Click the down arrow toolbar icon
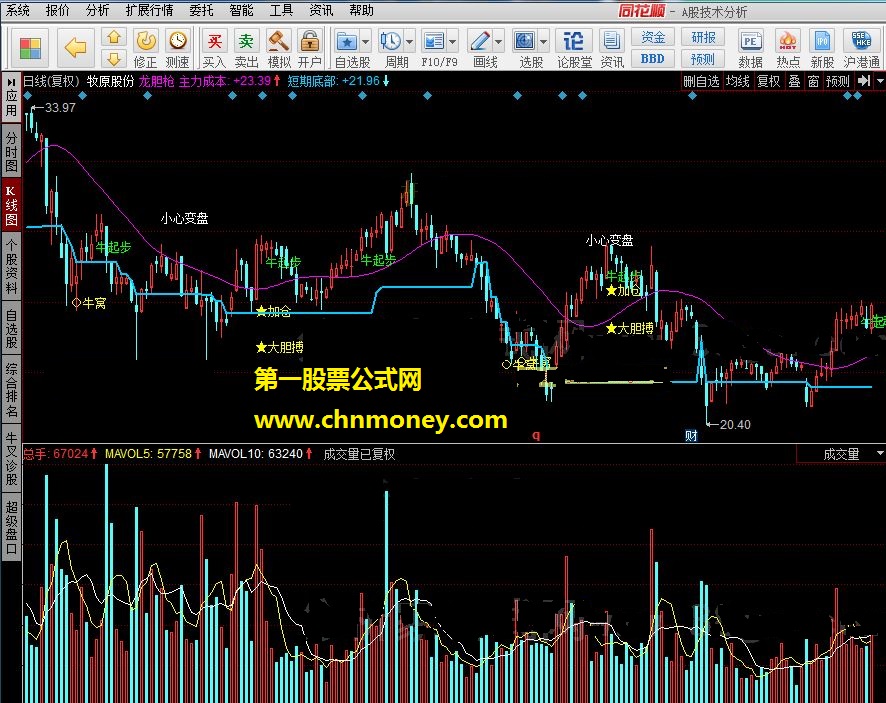 [x=114, y=59]
